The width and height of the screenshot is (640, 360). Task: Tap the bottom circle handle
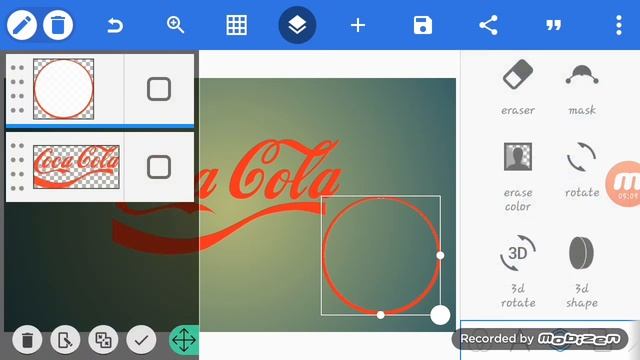[x=380, y=315]
